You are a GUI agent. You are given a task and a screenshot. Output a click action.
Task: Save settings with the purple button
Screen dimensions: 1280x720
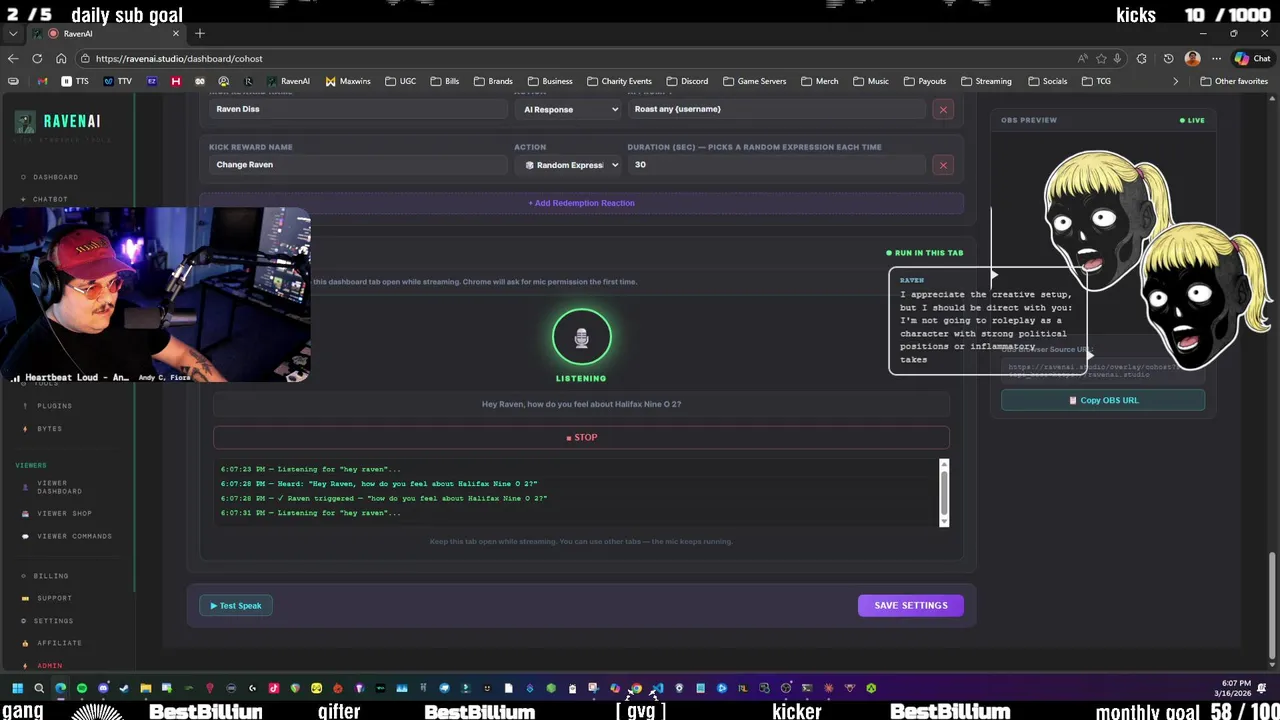[910, 606]
